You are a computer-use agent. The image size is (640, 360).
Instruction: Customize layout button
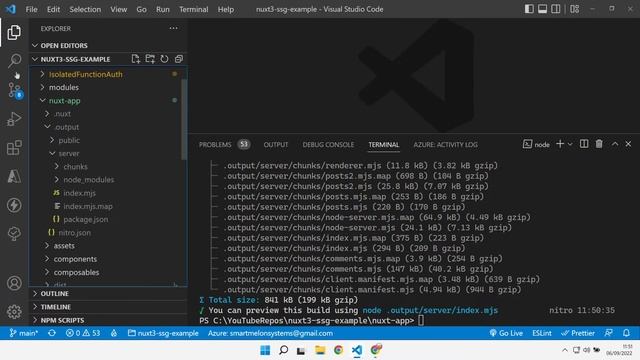pos(575,9)
